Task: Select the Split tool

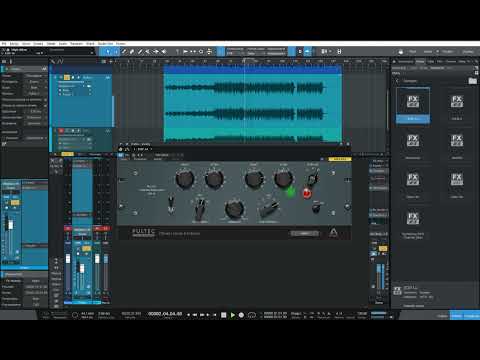Action: point(124,51)
